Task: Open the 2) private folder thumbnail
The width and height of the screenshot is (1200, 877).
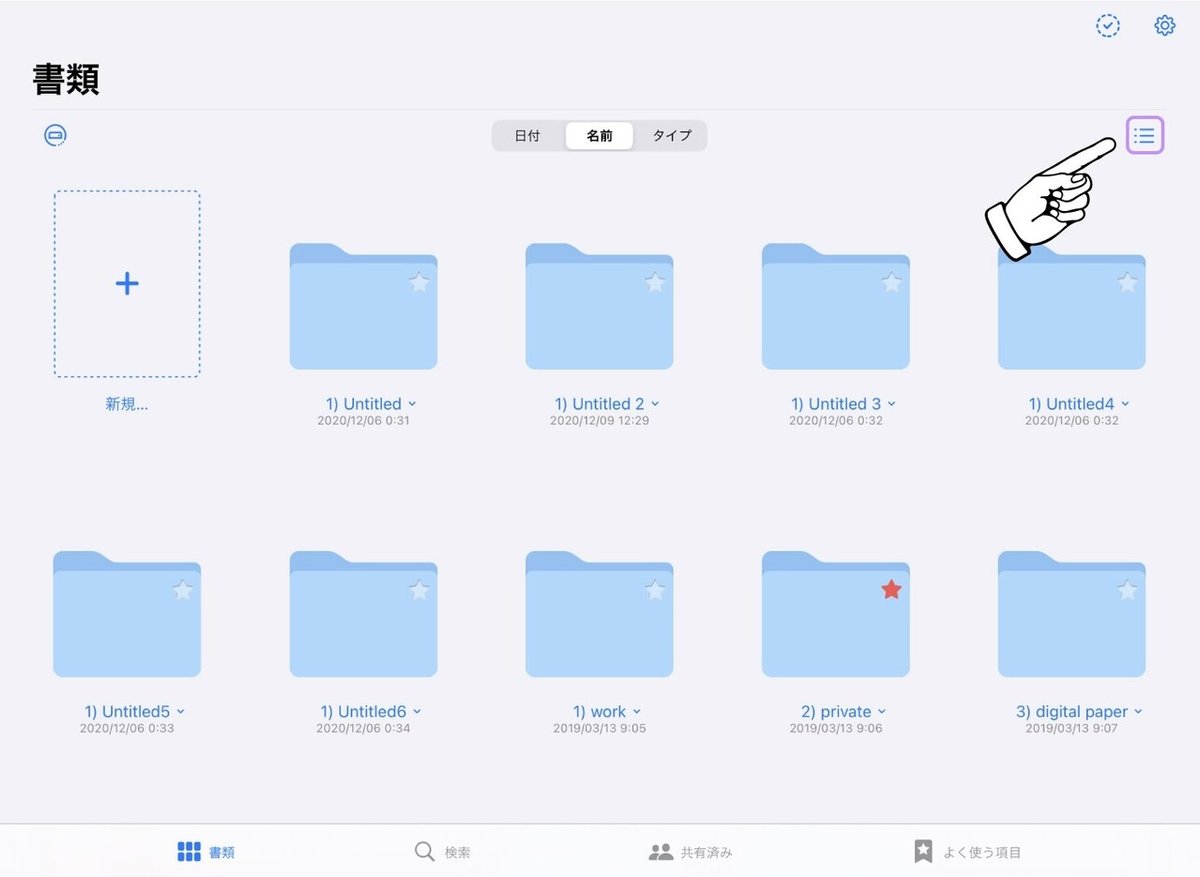Action: (x=836, y=614)
